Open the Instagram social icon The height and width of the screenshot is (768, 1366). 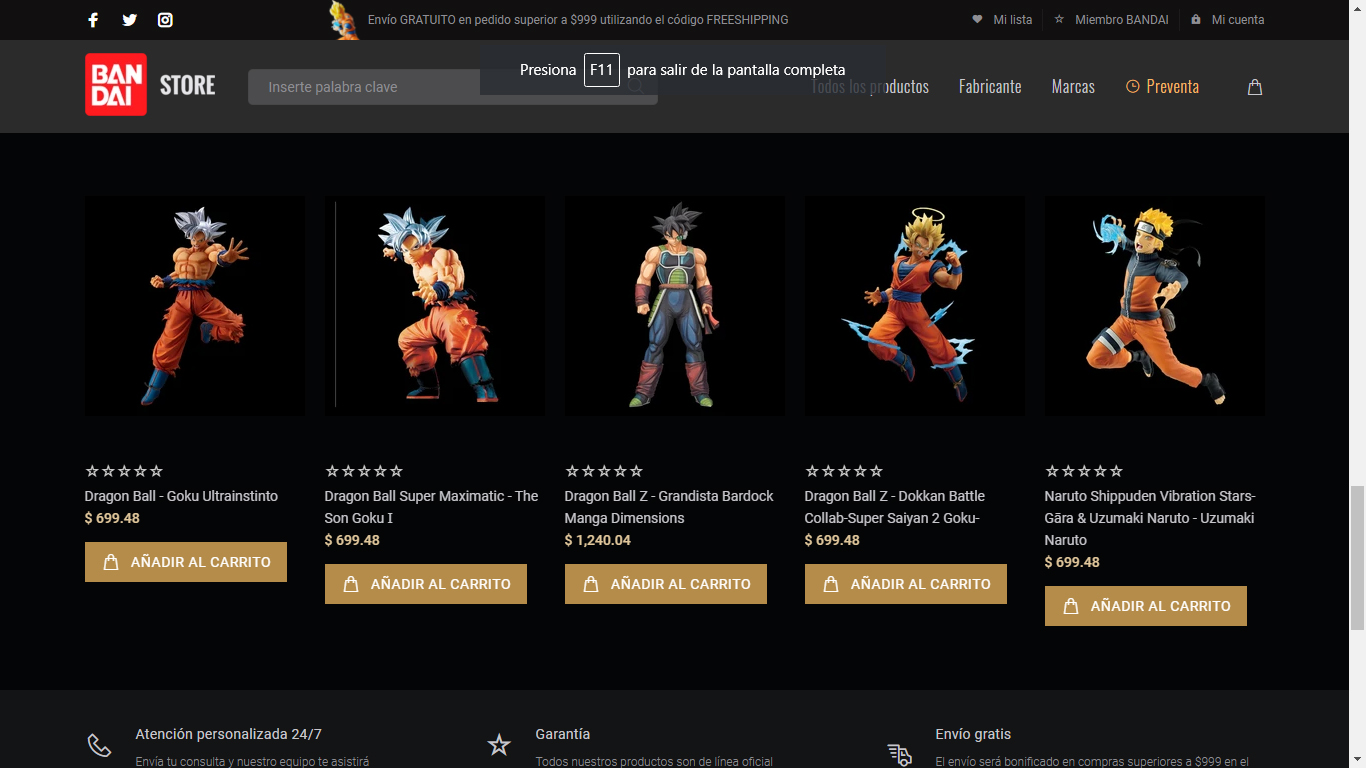pyautogui.click(x=165, y=20)
